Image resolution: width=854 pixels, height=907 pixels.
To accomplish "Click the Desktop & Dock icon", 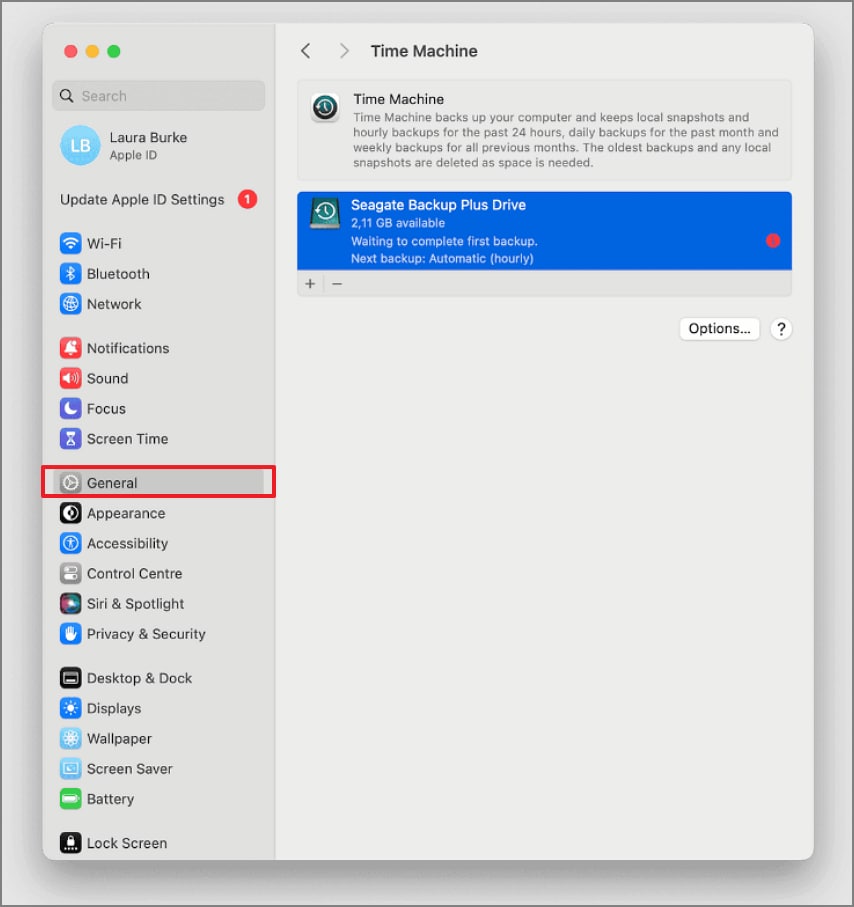I will (x=70, y=678).
